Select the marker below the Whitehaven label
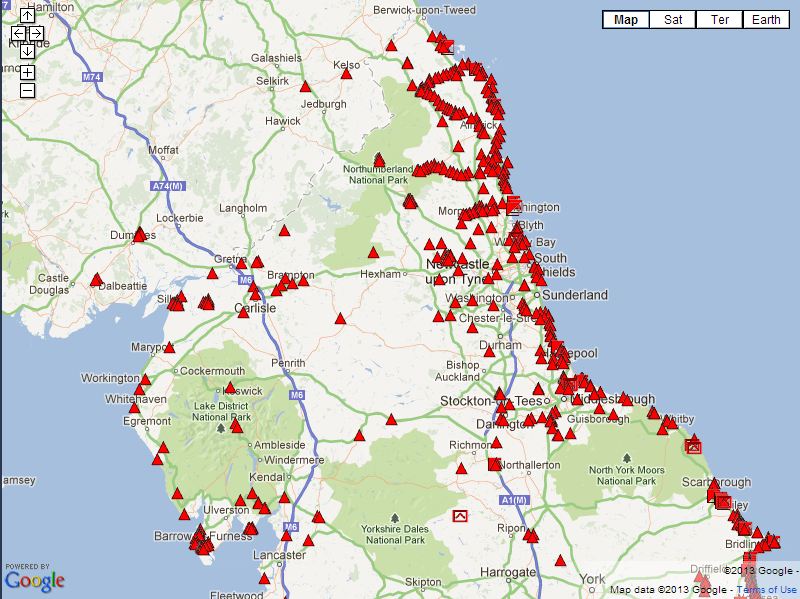The image size is (800, 599). [134, 407]
